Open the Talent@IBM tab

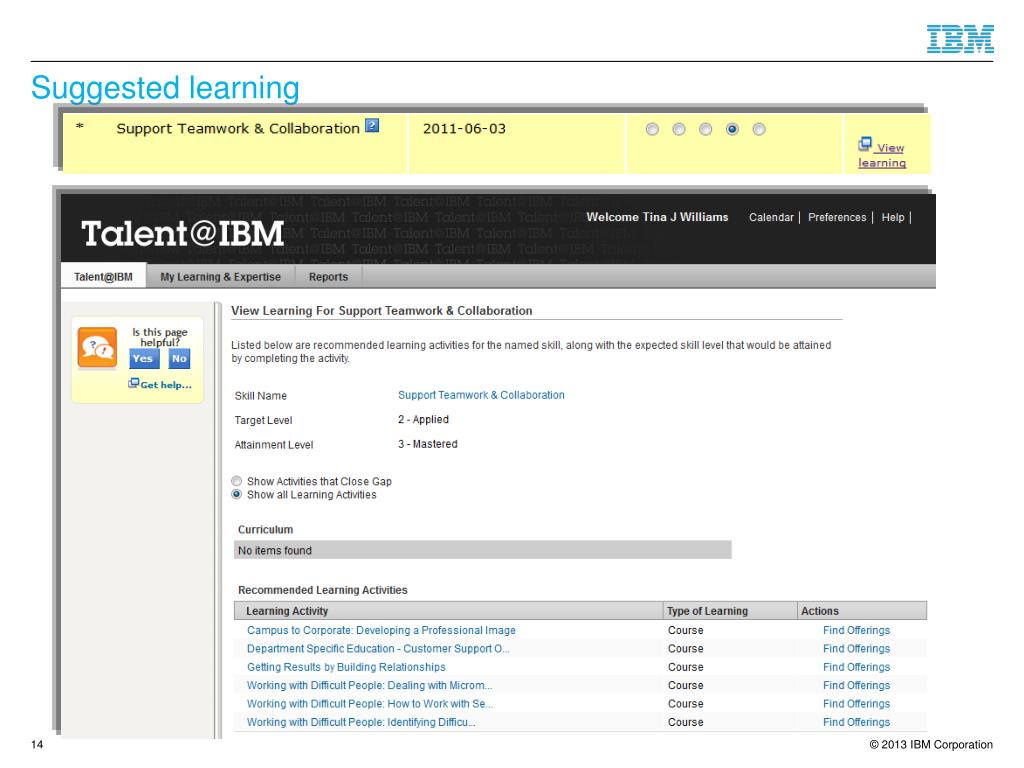pyautogui.click(x=103, y=276)
